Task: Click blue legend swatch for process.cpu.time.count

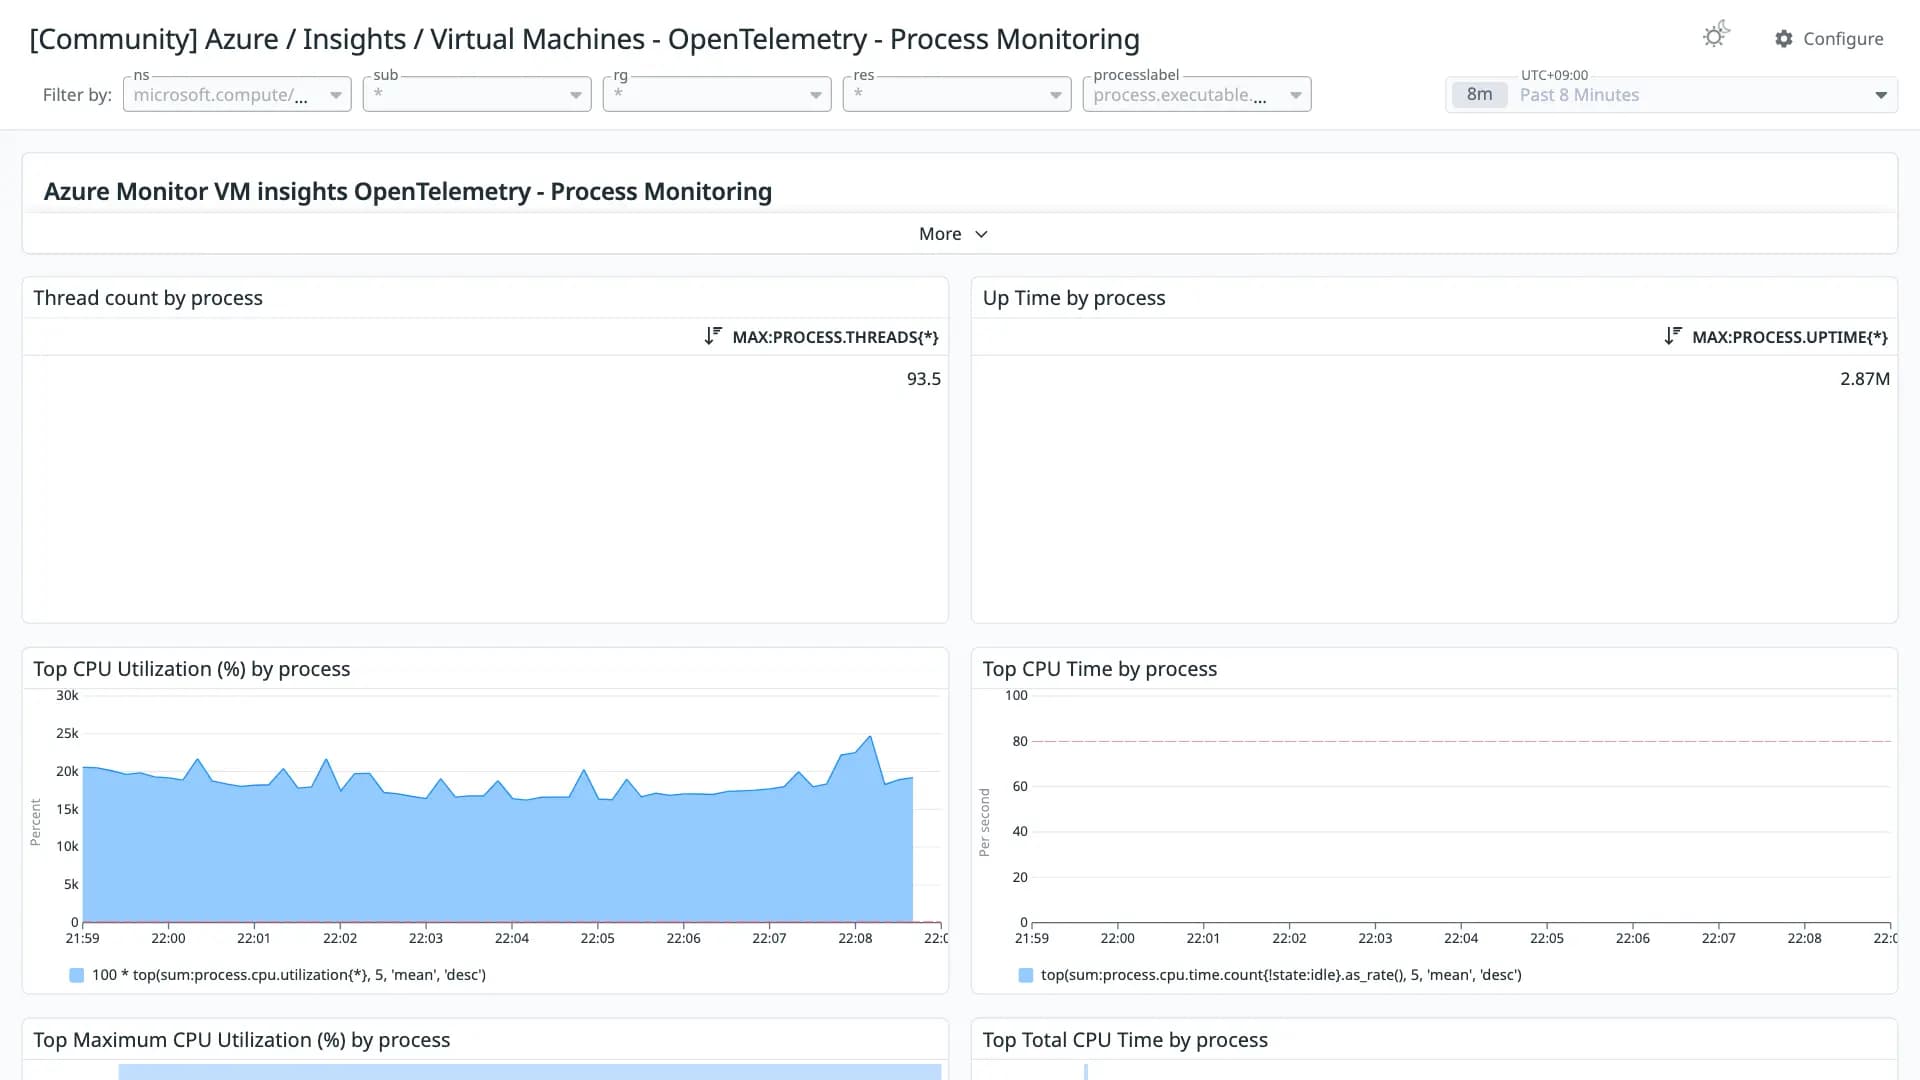Action: [x=1025, y=975]
